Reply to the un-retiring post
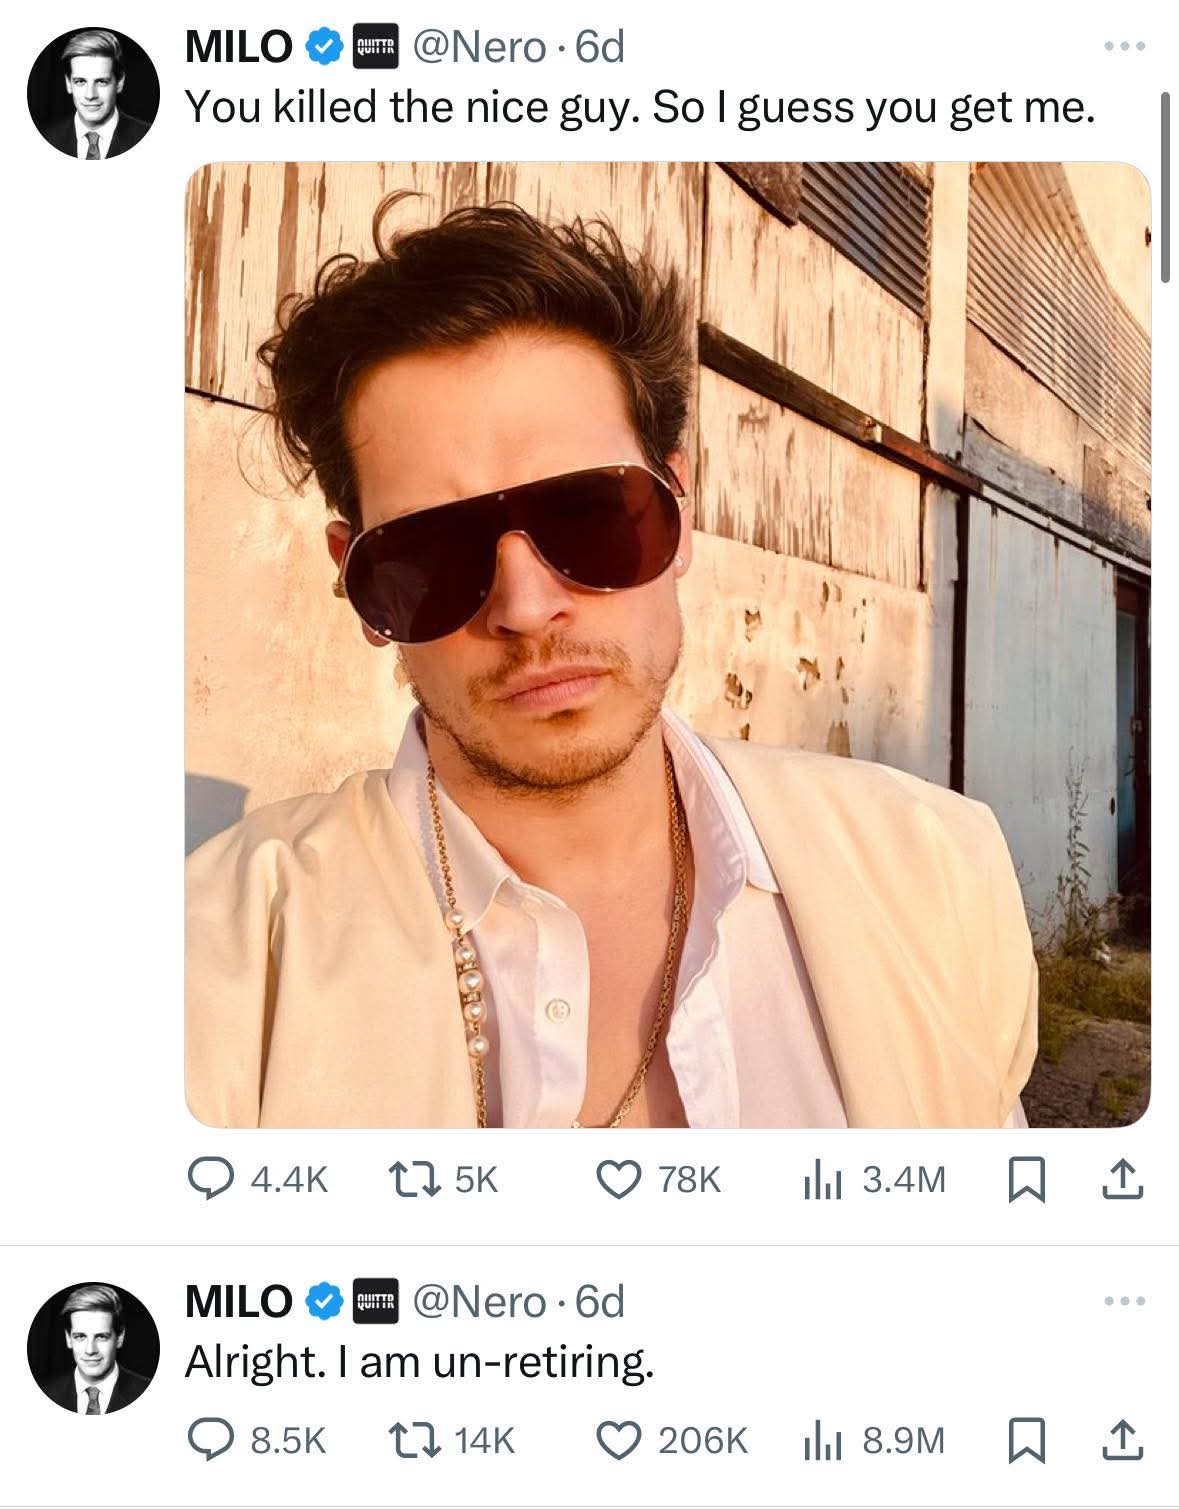 pyautogui.click(x=258, y=1440)
